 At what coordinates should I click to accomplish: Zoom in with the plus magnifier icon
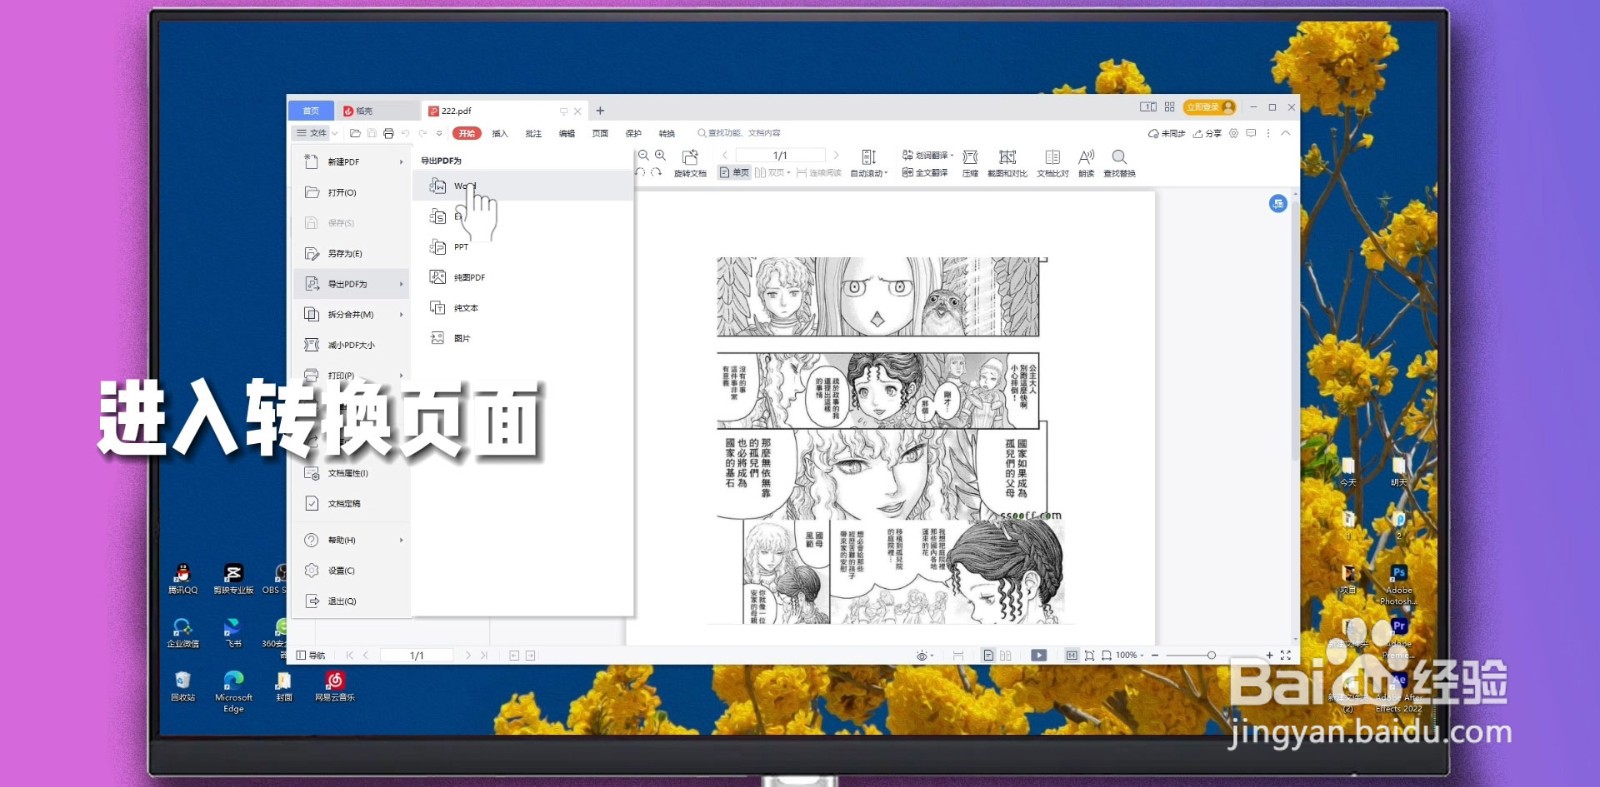click(x=660, y=156)
